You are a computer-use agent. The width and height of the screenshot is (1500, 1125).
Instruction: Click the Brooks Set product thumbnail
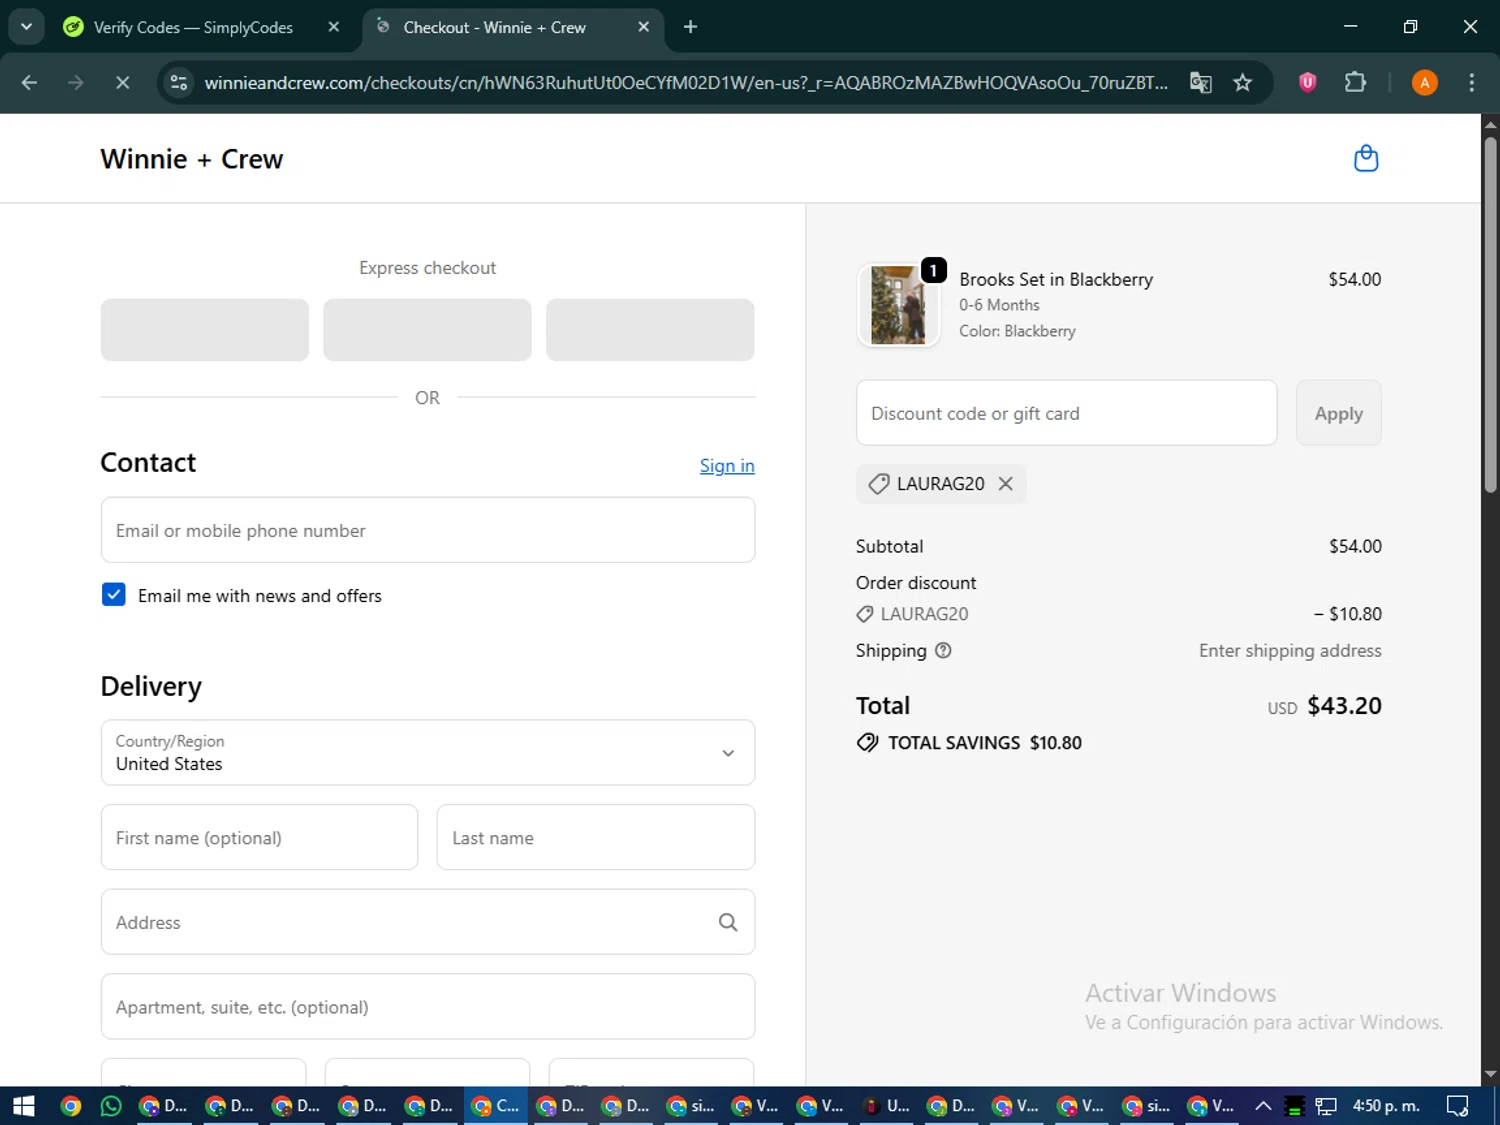(x=898, y=305)
